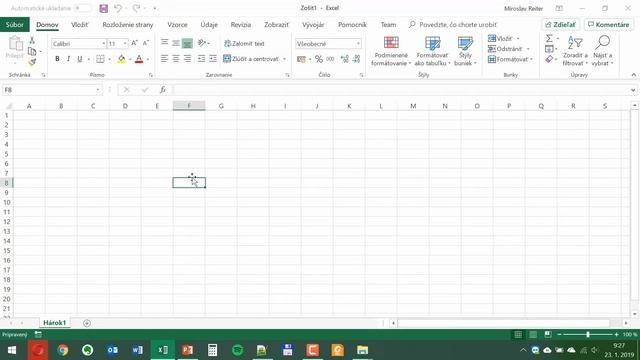The image size is (640, 360).
Task: Open the Komentáre comments button
Action: [609, 24]
